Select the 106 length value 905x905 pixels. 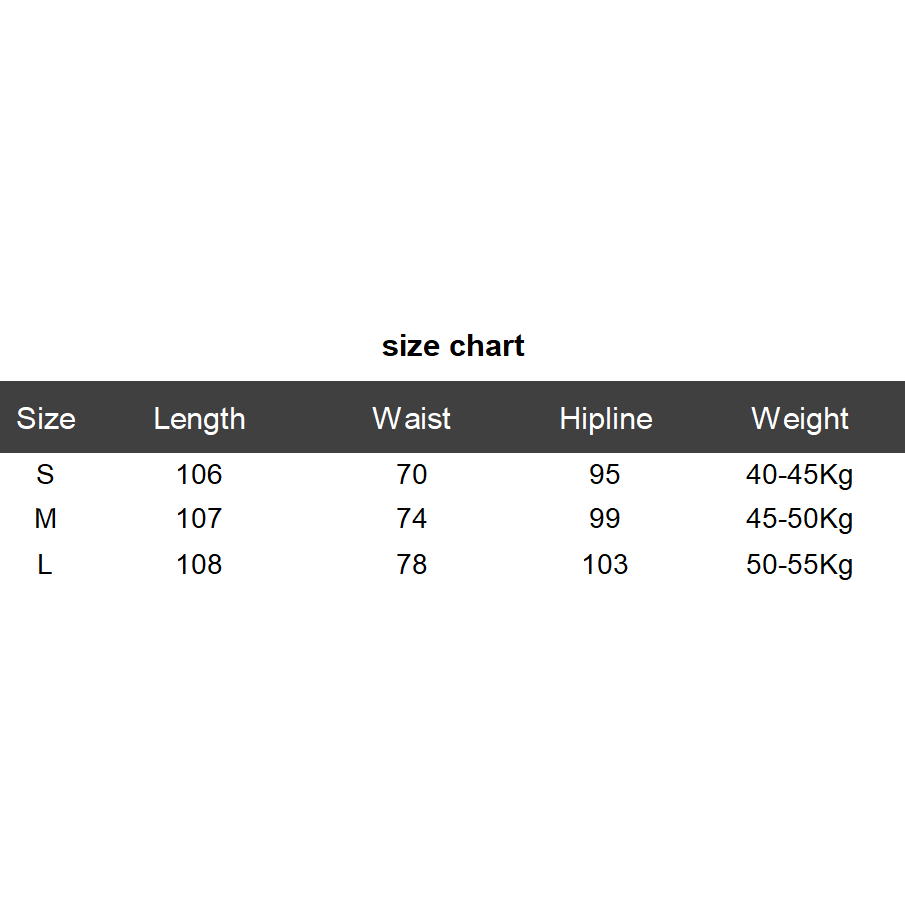[199, 474]
